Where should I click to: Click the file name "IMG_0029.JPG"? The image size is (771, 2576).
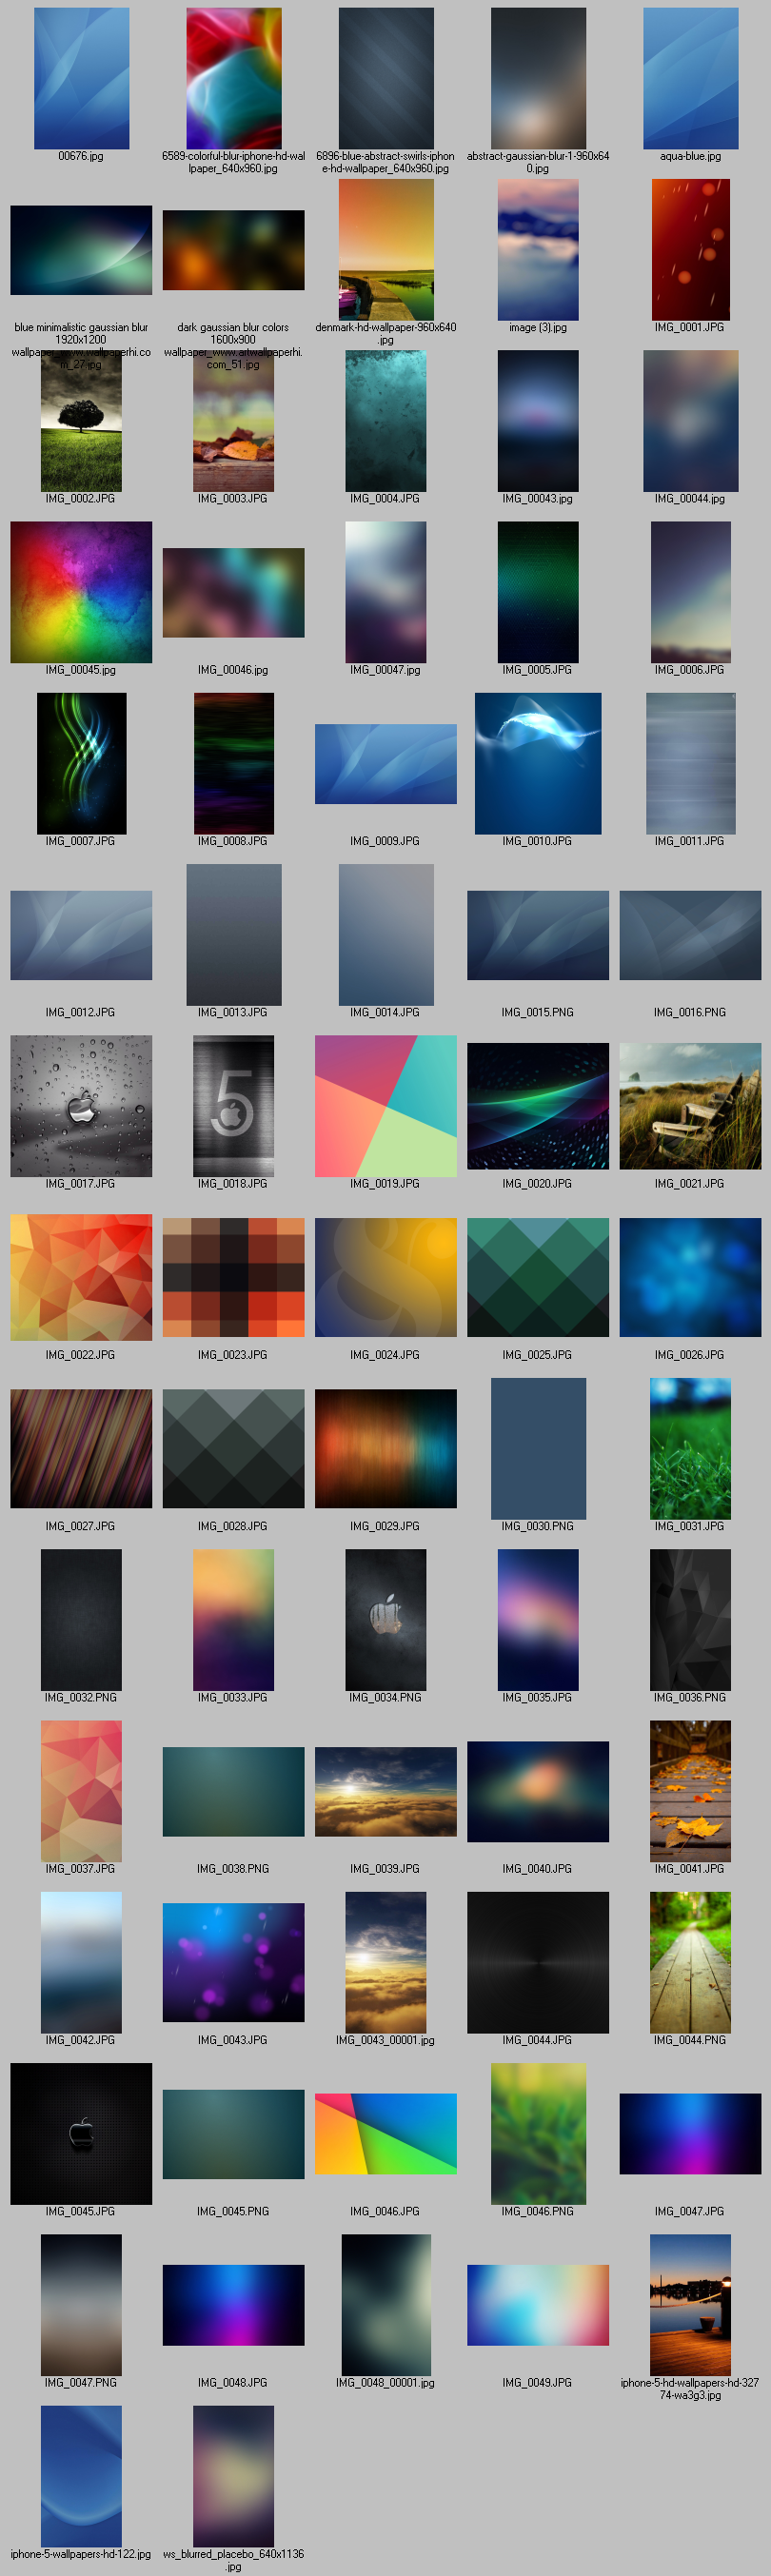[385, 1526]
